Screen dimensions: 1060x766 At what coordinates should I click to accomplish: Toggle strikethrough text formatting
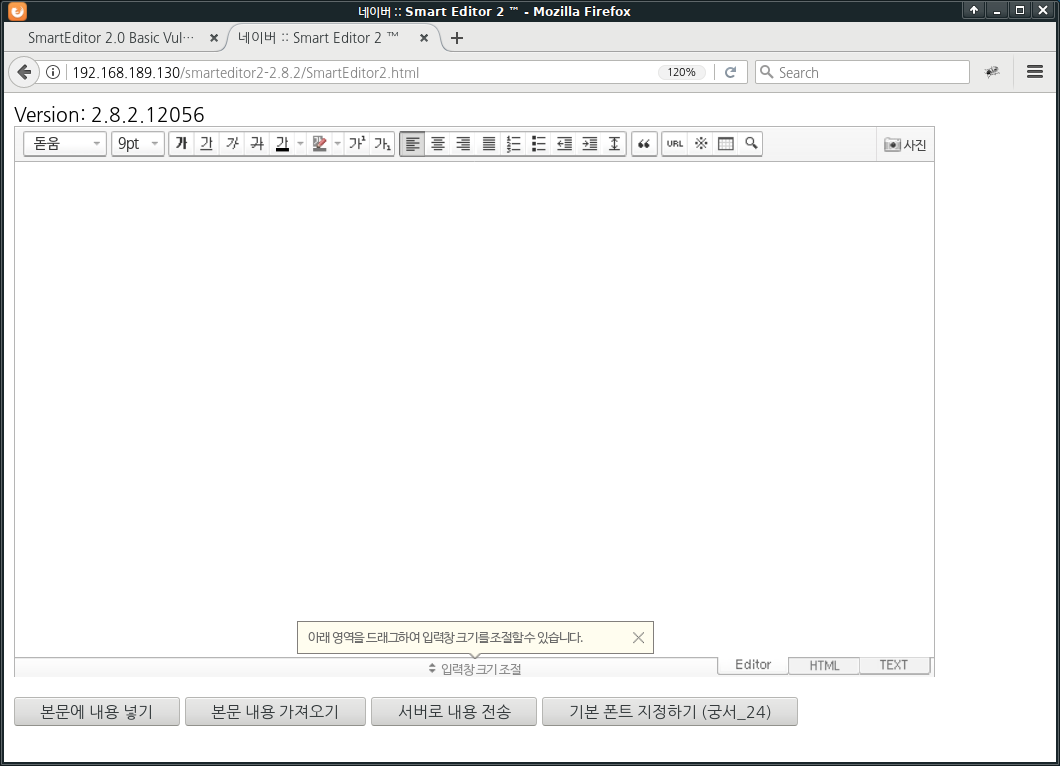coord(257,143)
